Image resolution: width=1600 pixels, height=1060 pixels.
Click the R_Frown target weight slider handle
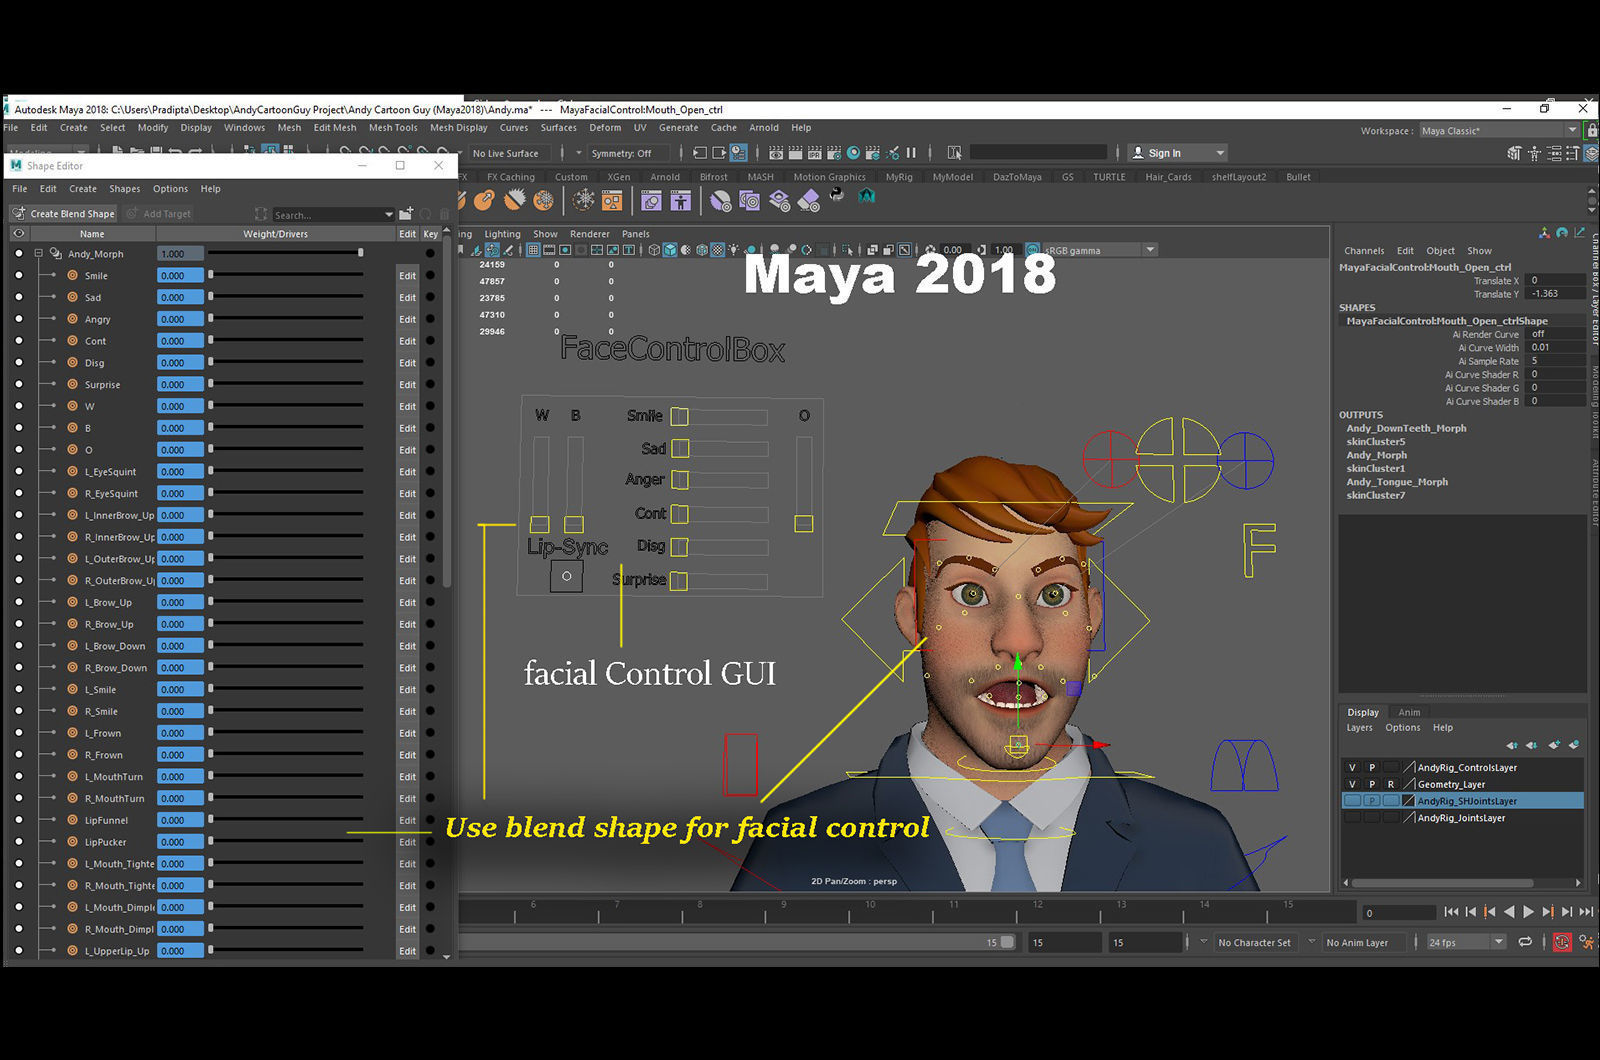[x=211, y=754]
